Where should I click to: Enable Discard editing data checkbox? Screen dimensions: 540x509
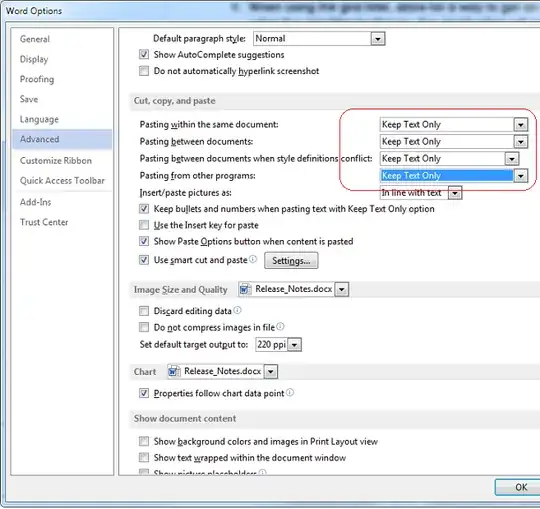point(144,311)
